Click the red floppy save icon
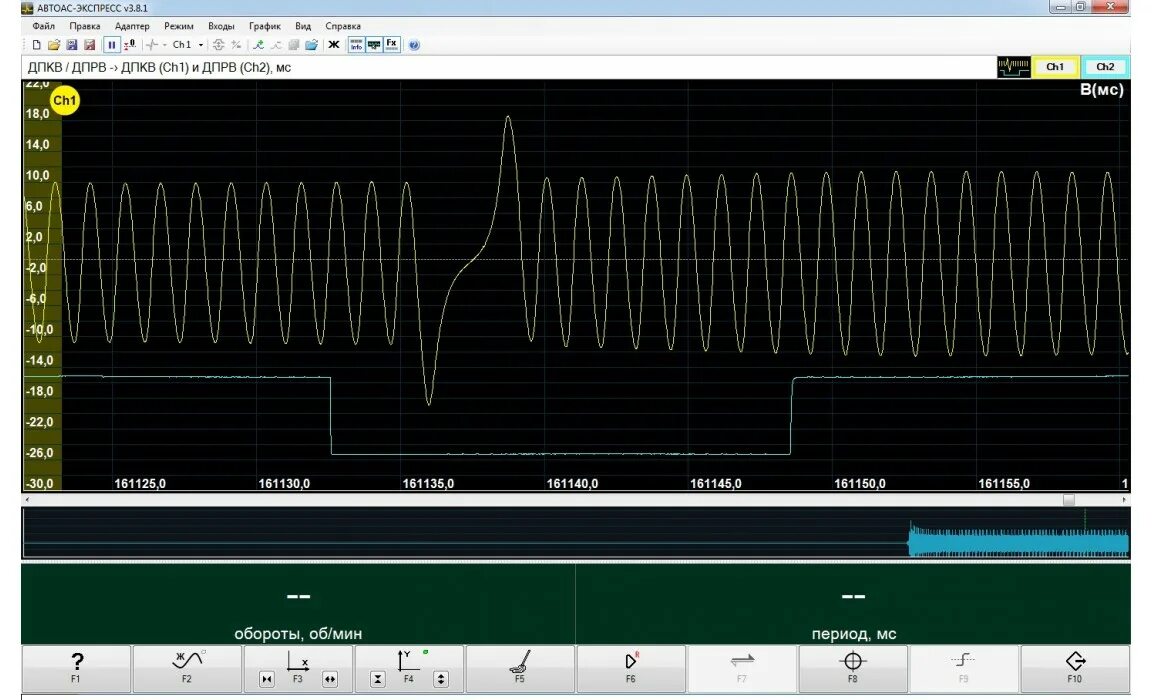The width and height of the screenshot is (1156, 700). (x=89, y=45)
